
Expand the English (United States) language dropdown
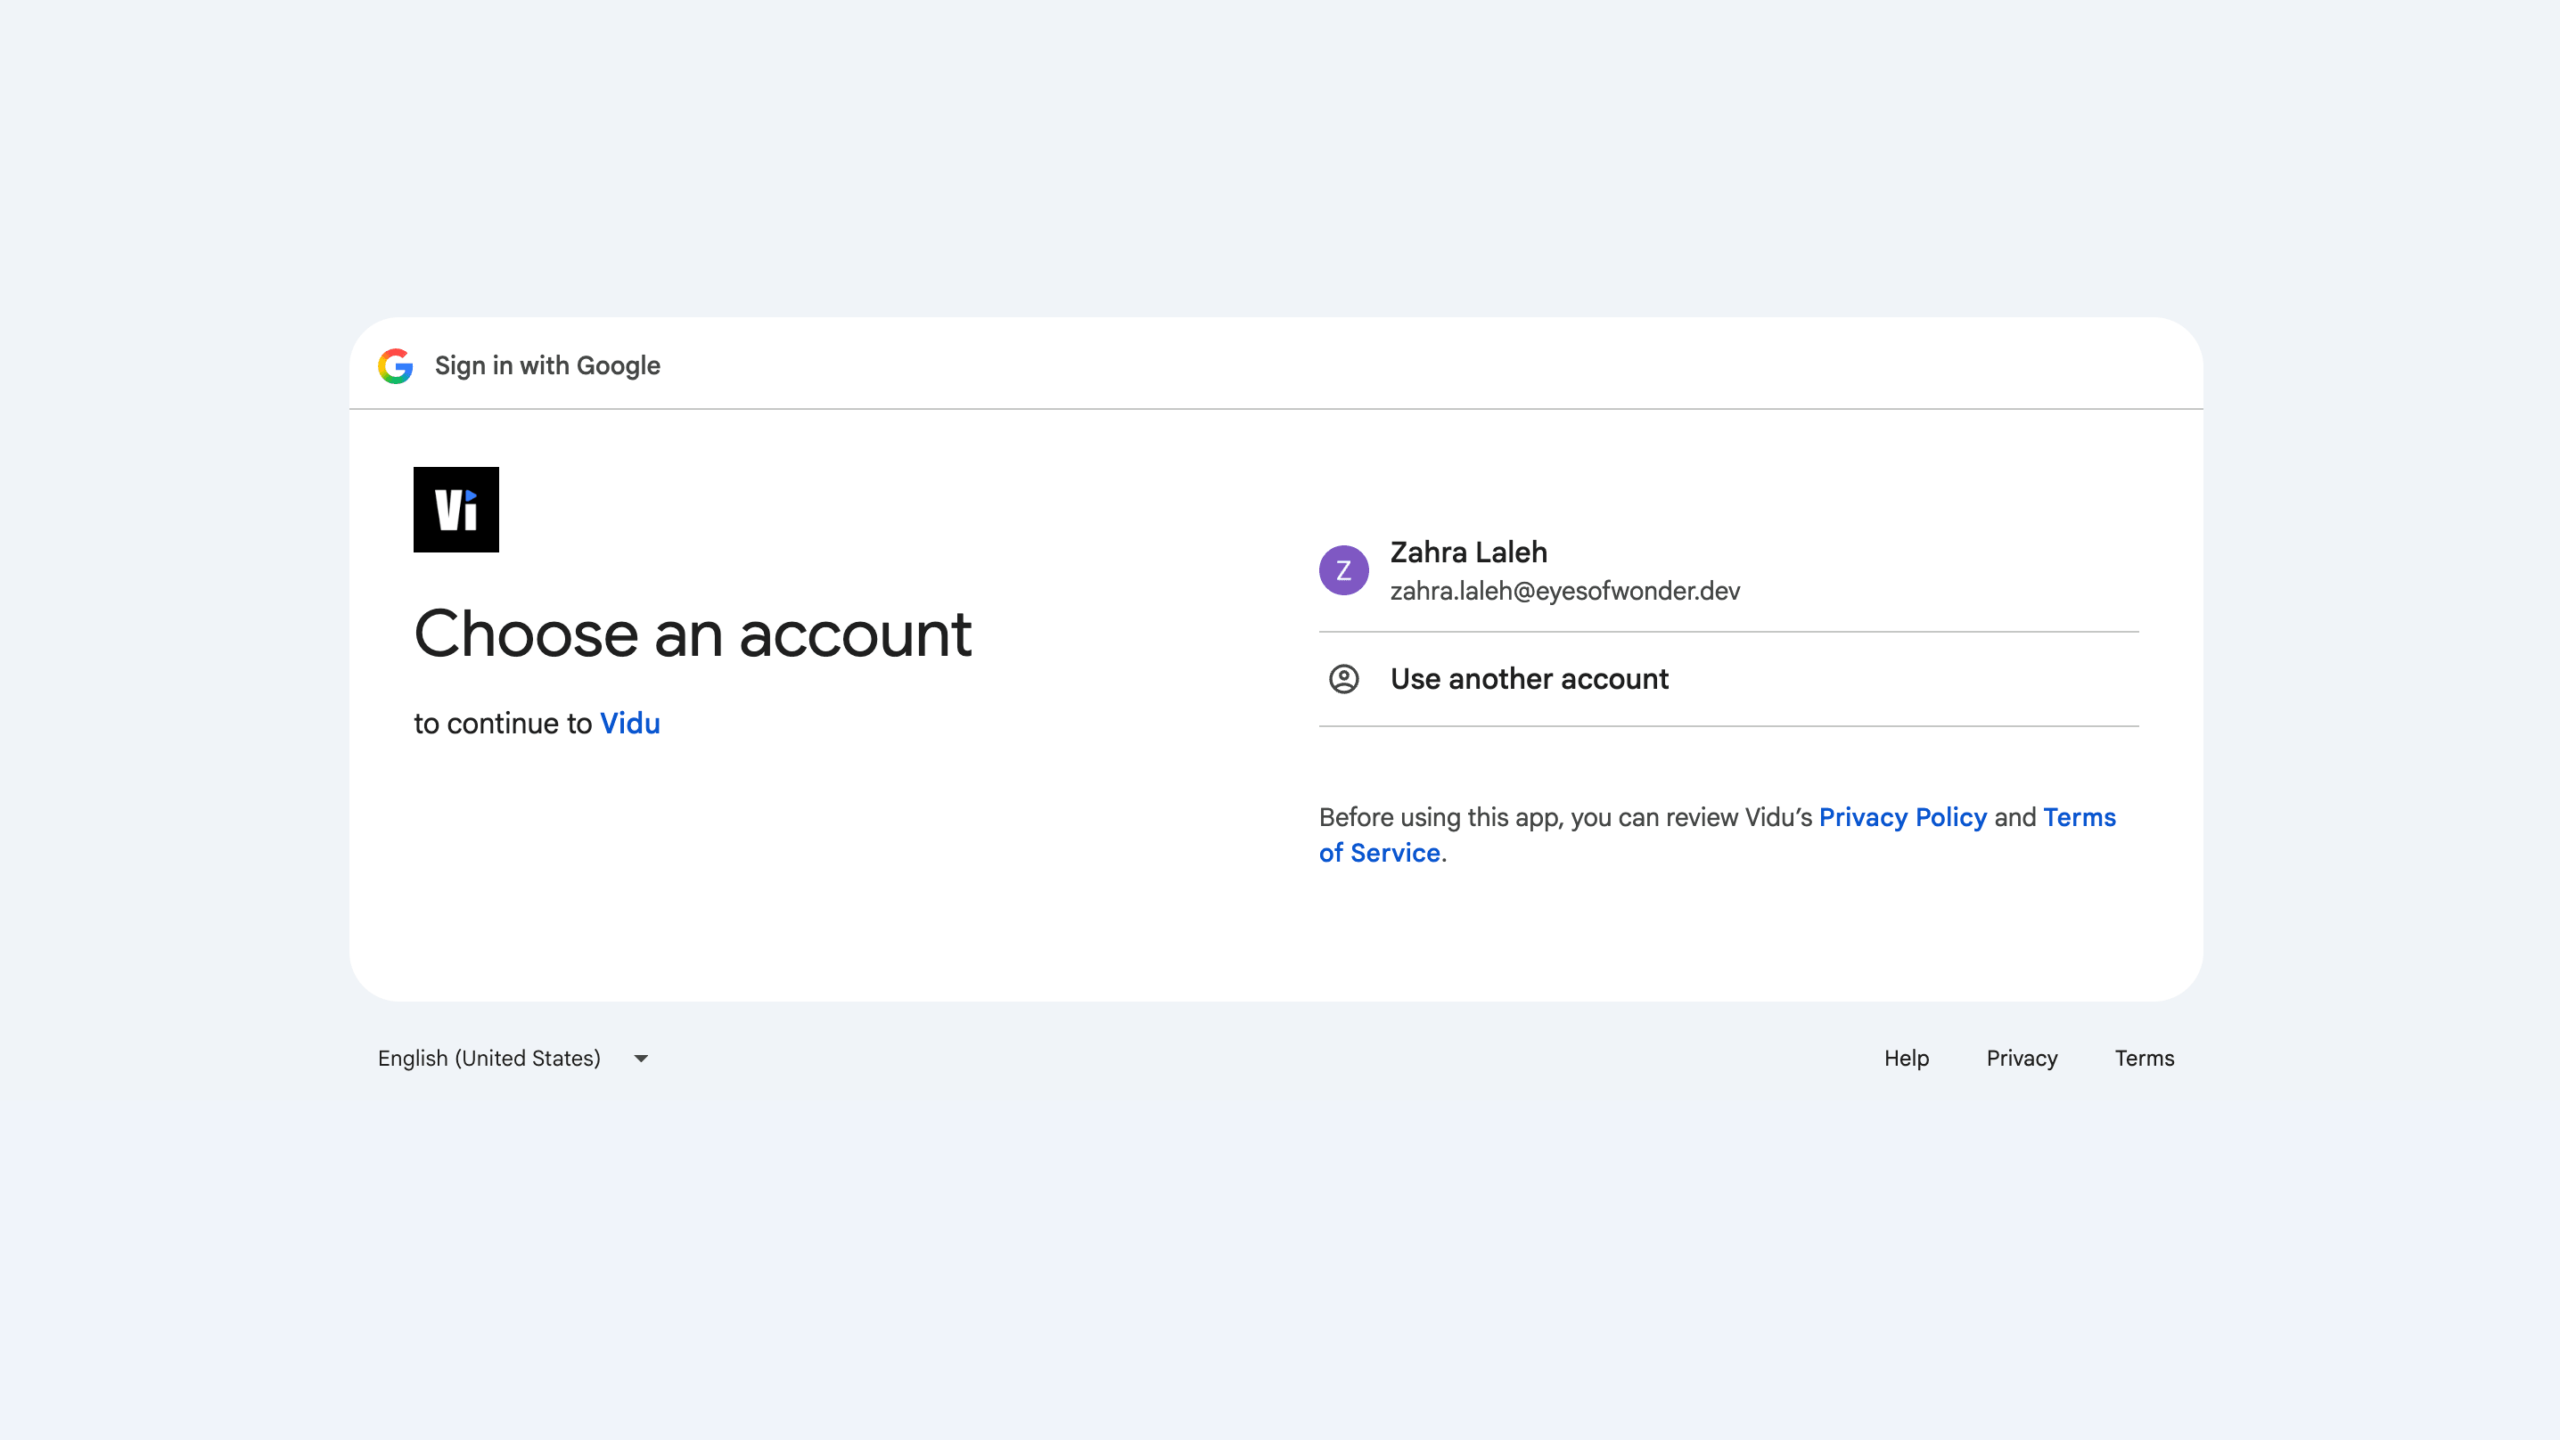pos(514,1058)
